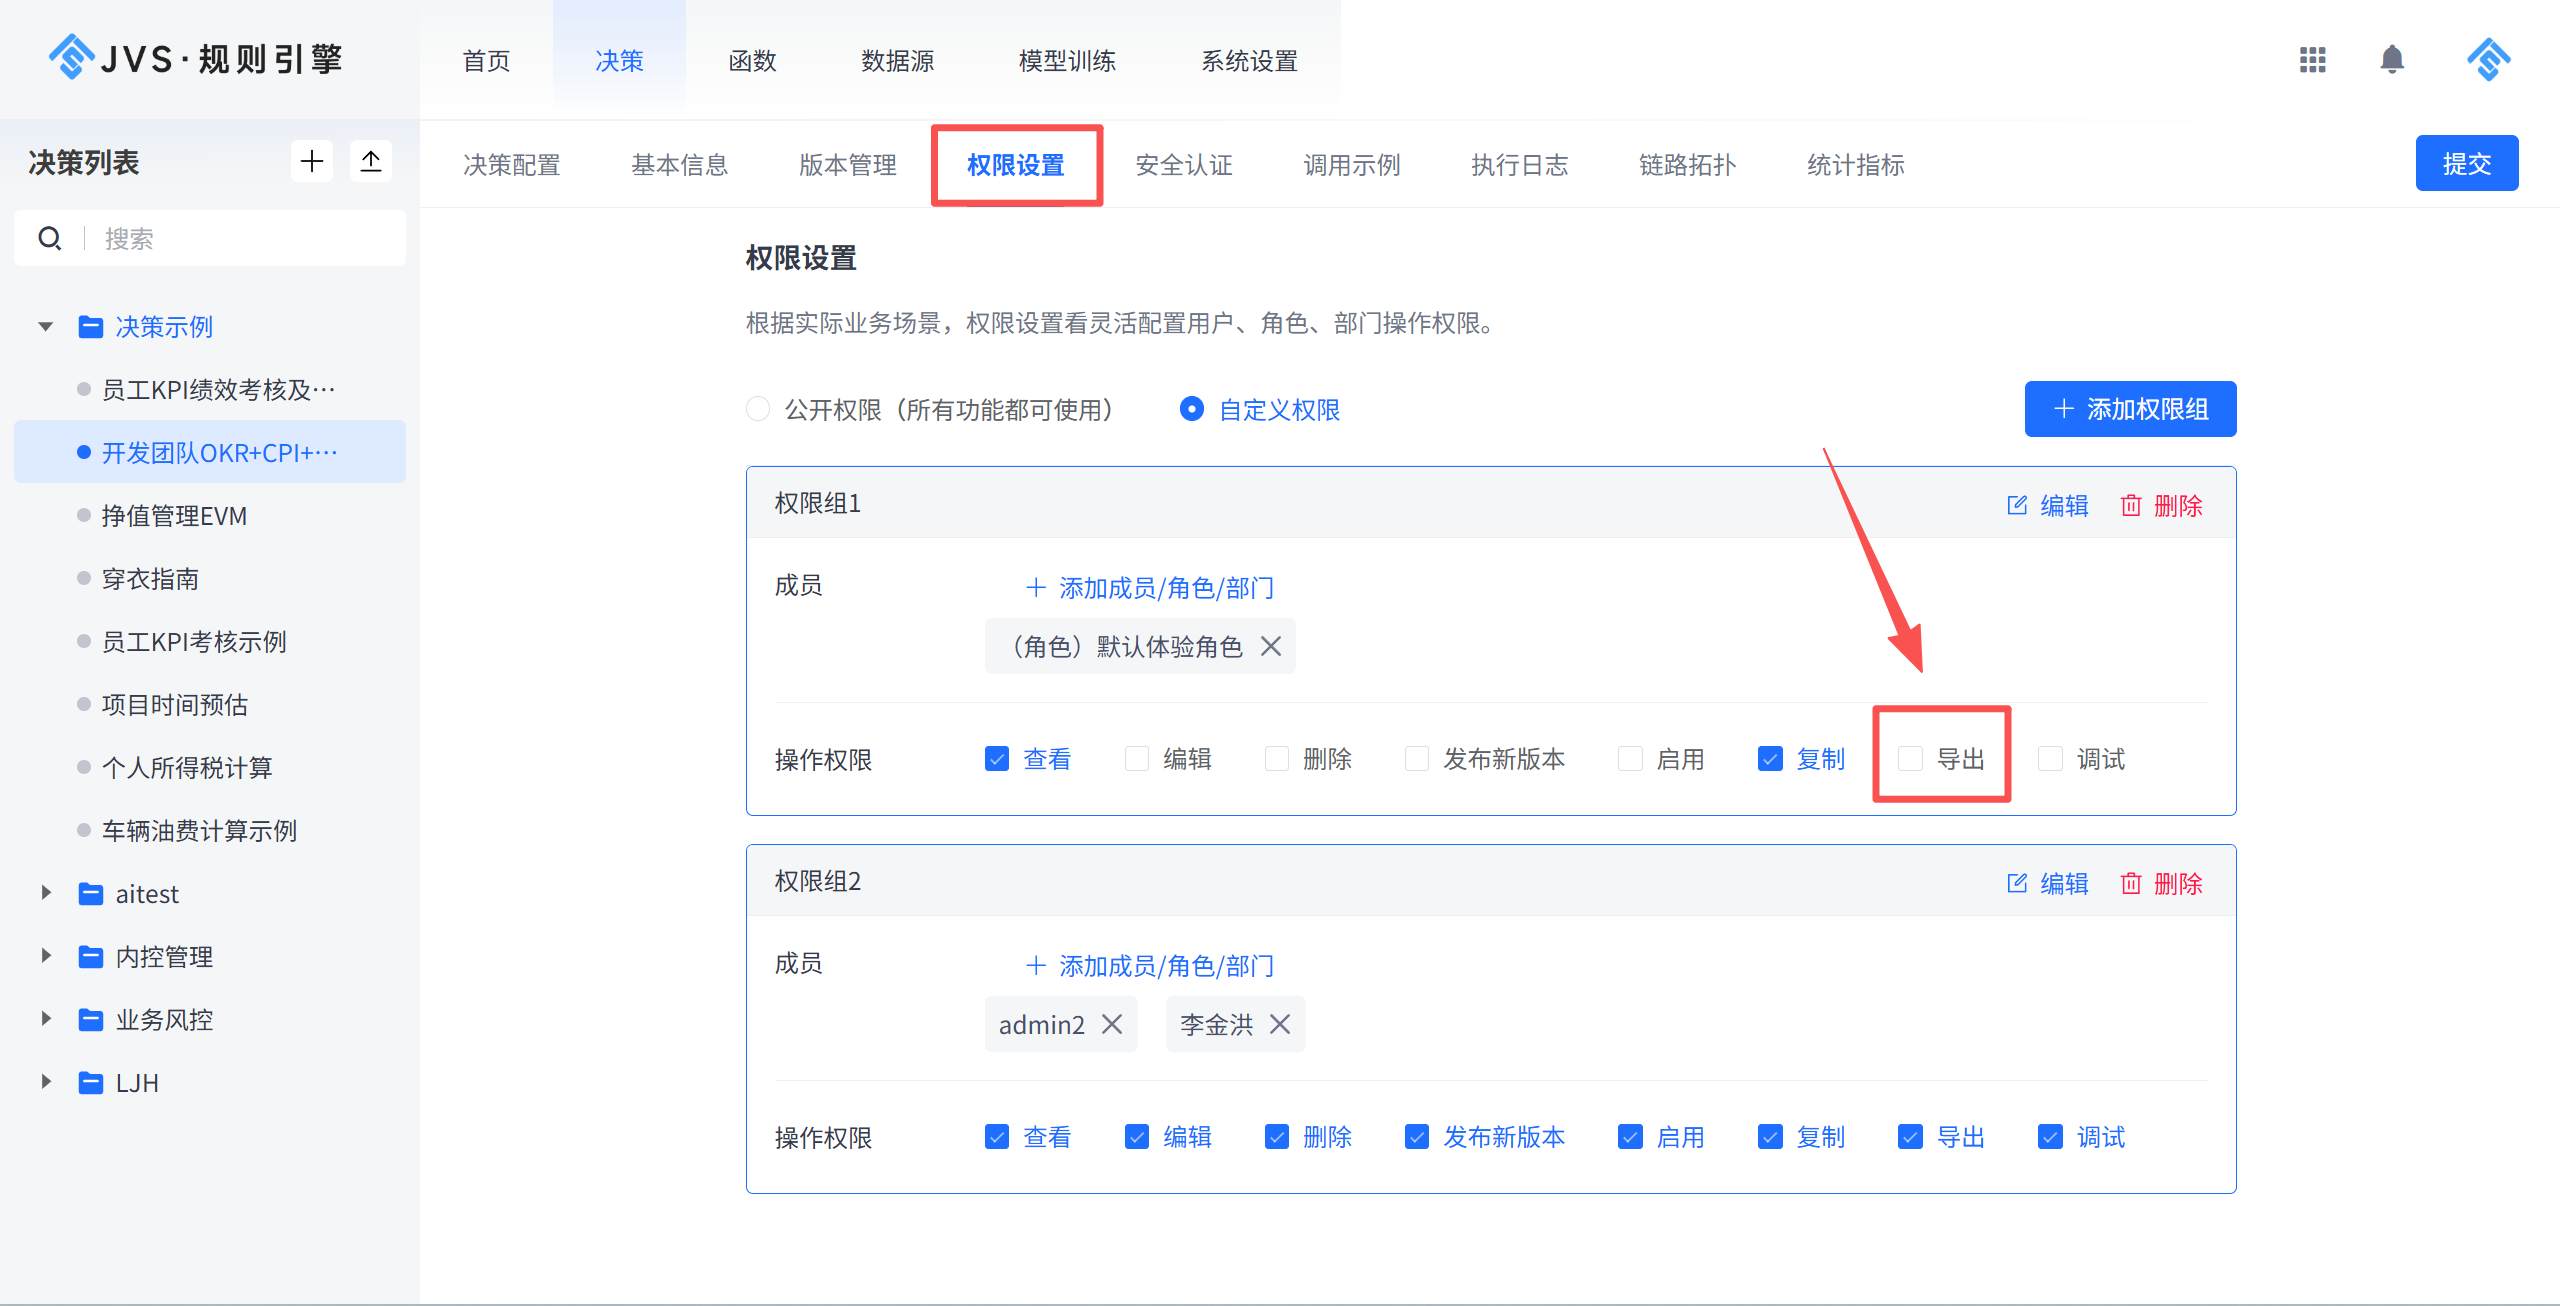Enable 调试 in 权限组1
Viewport: 2560px width, 1306px height.
pos(2050,759)
